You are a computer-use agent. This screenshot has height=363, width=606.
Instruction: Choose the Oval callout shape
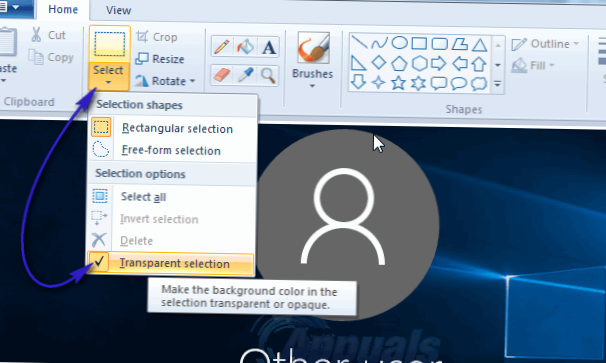coord(459,84)
